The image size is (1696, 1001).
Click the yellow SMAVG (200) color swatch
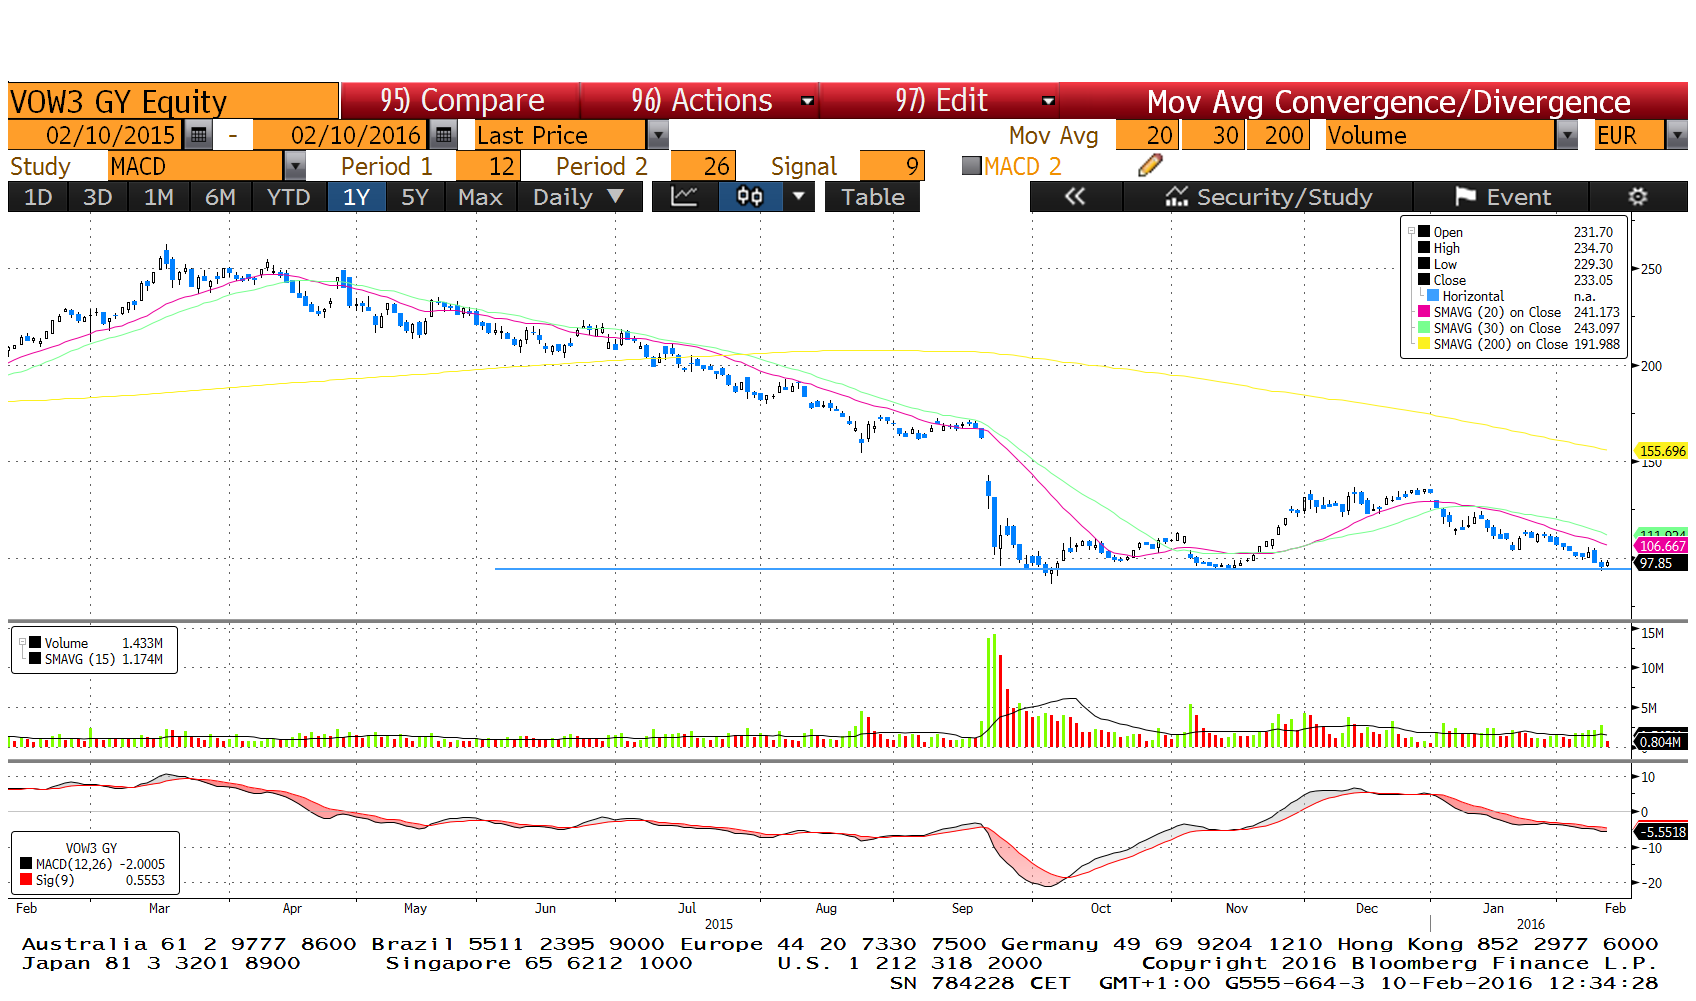coord(1424,344)
